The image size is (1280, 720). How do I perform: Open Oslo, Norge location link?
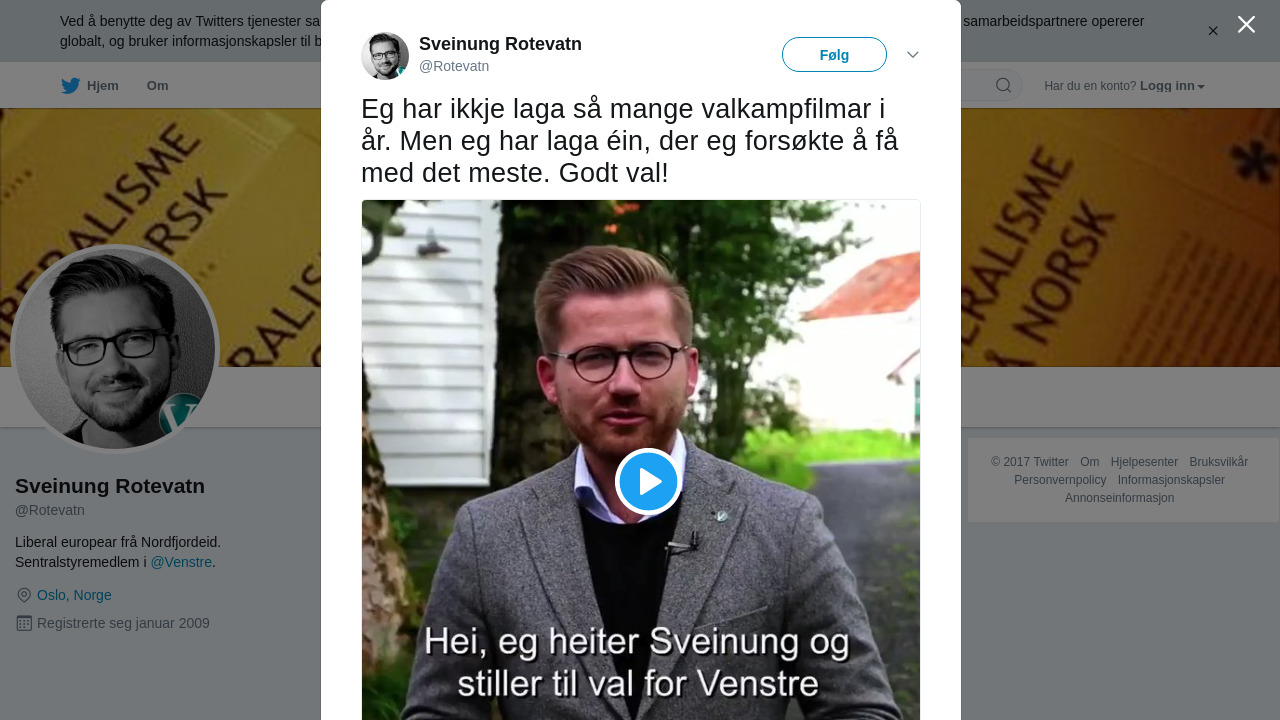click(x=74, y=595)
